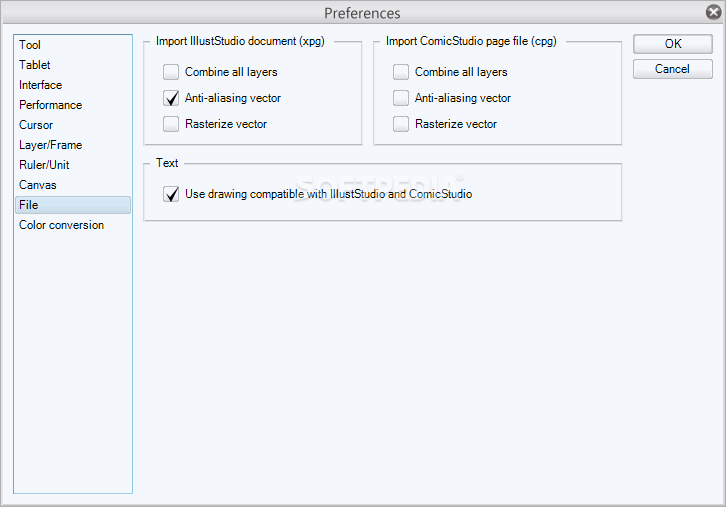Enable Combine all layers for IllustStudio import

point(171,72)
